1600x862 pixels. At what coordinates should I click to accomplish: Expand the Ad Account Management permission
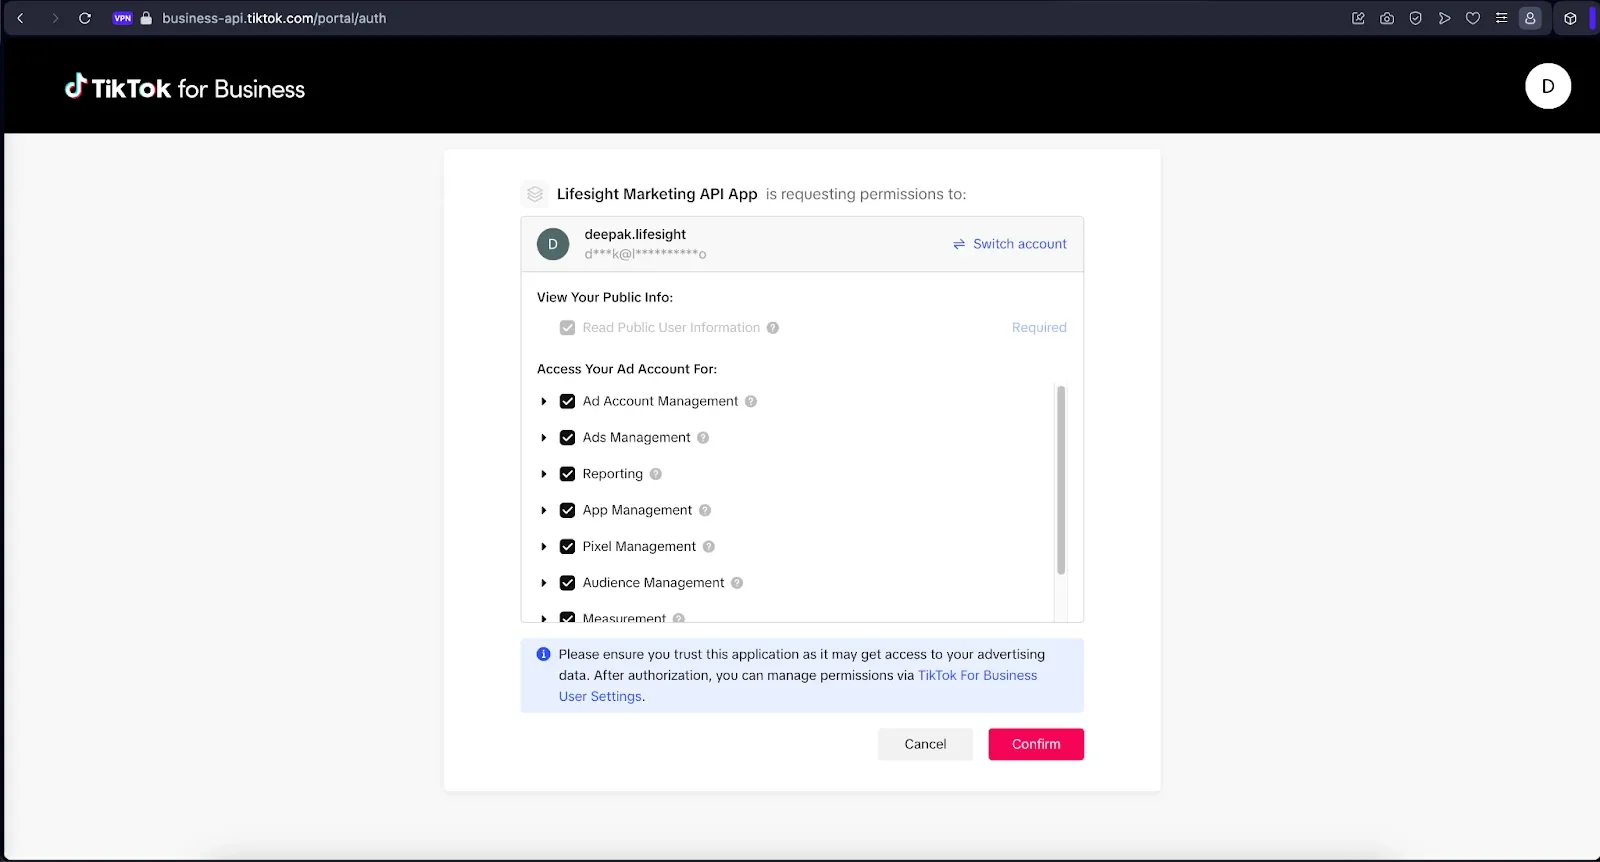coord(543,402)
